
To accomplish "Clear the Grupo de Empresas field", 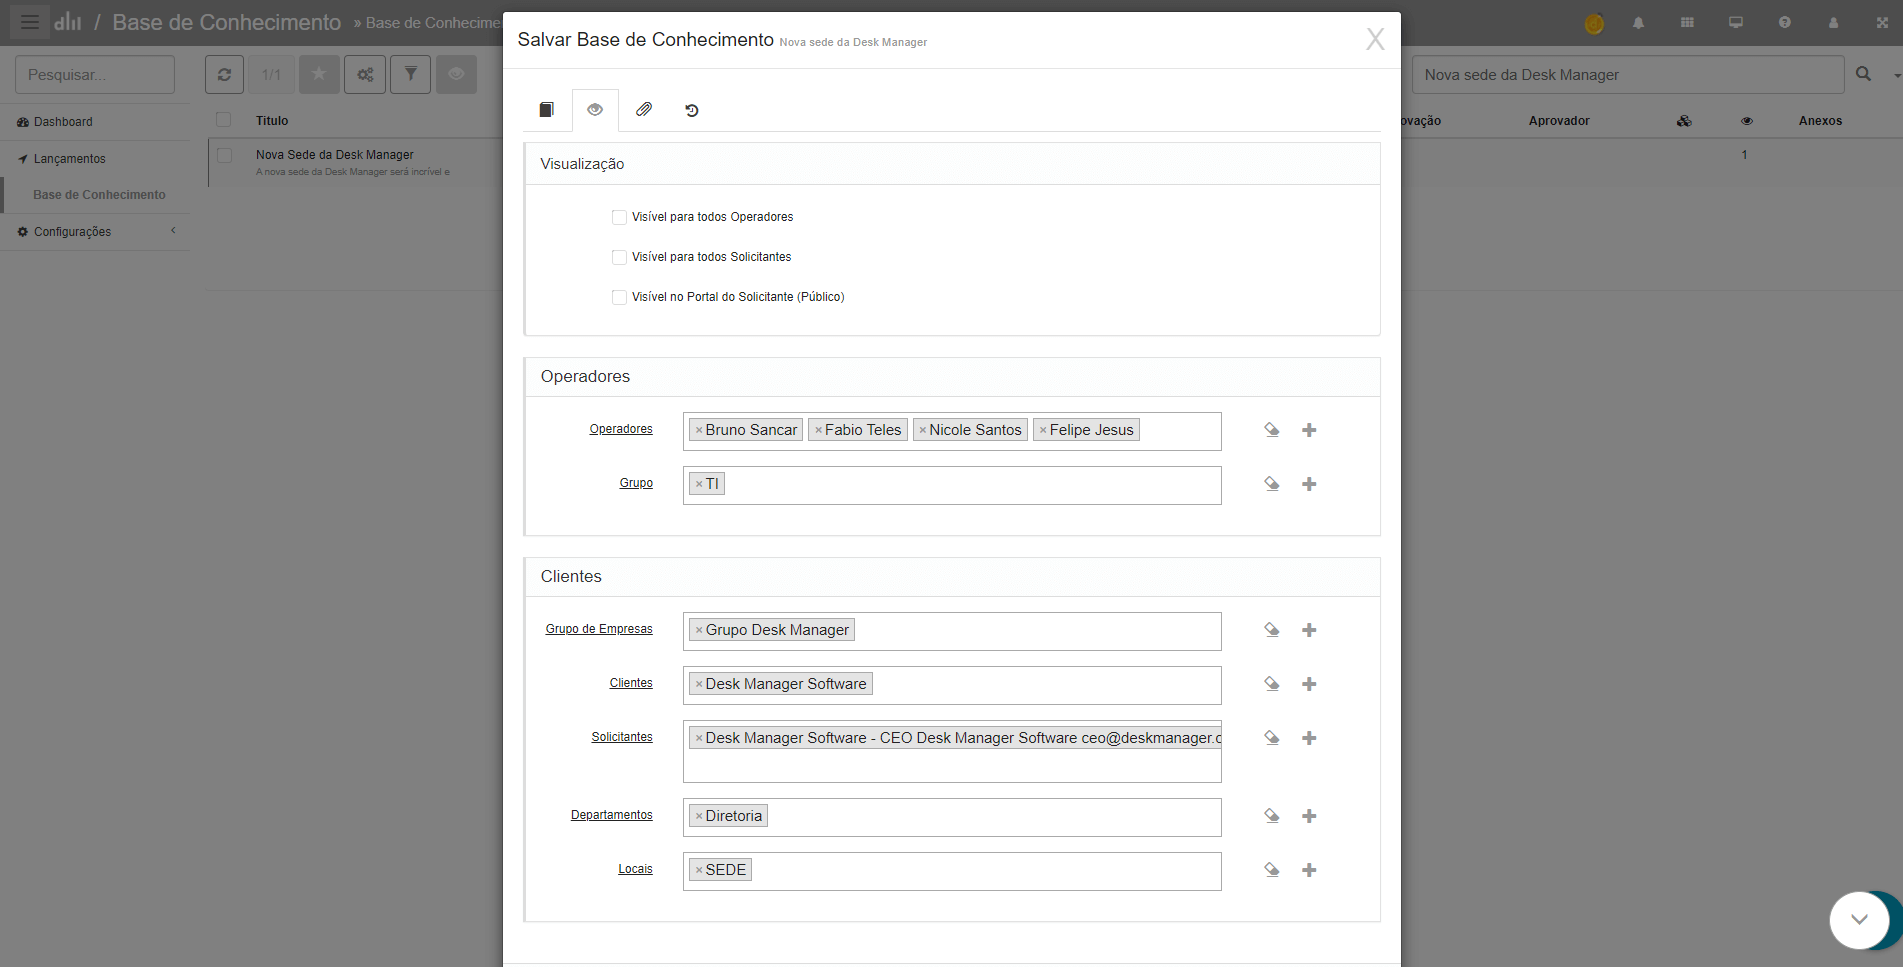I will (1271, 630).
